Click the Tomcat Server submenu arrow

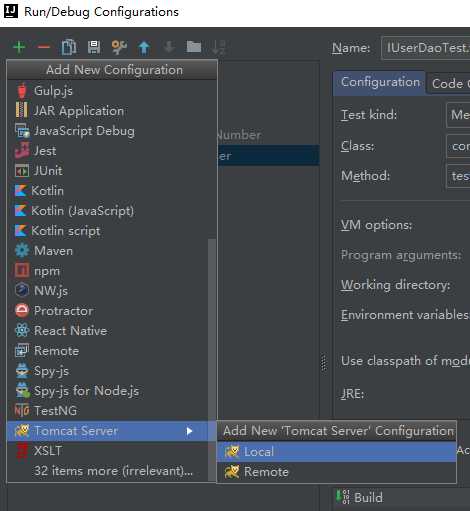click(189, 431)
